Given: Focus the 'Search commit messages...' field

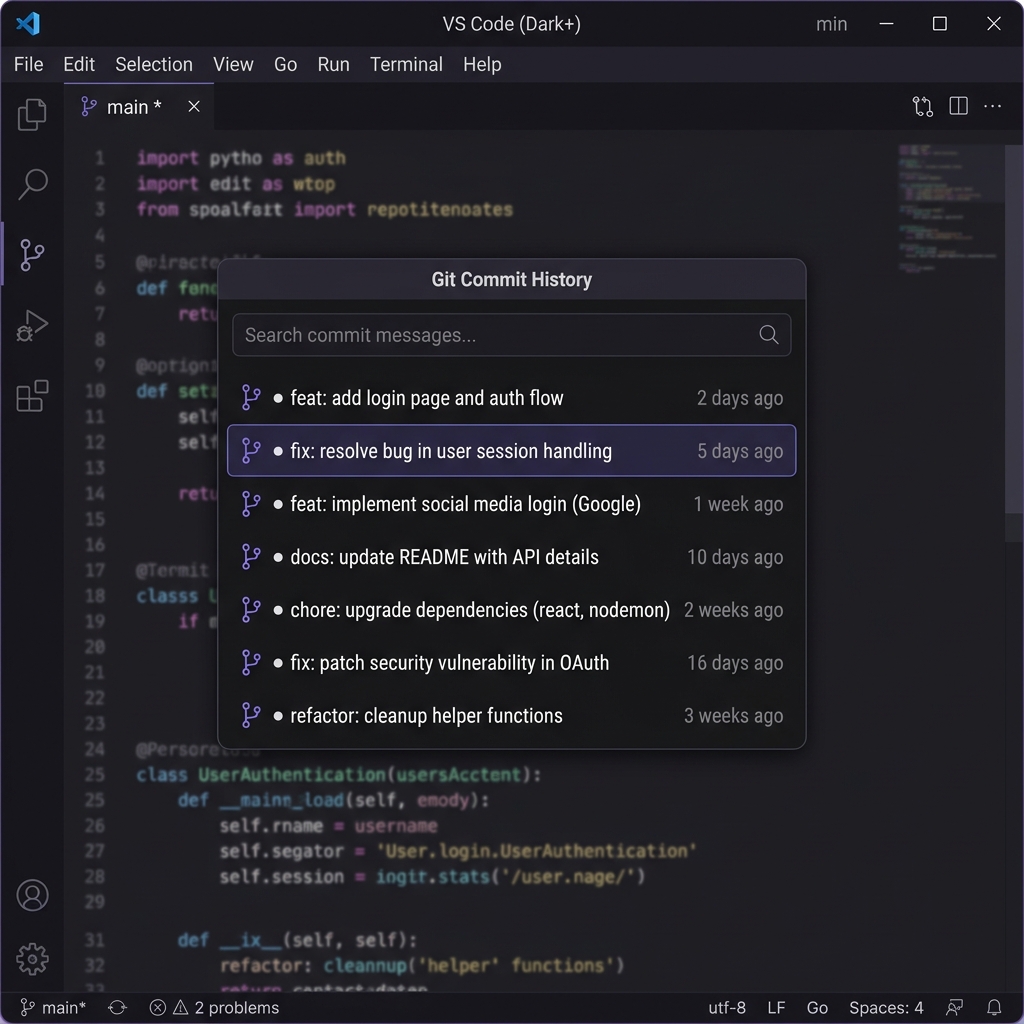Looking at the screenshot, I should click(x=511, y=335).
